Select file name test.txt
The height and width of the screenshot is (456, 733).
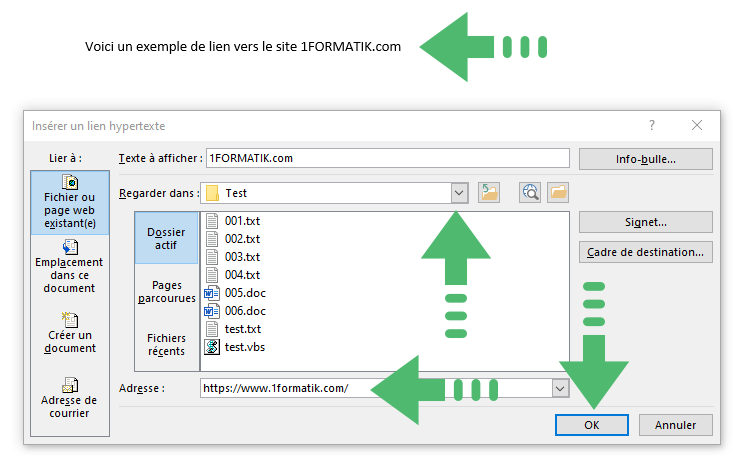point(243,329)
